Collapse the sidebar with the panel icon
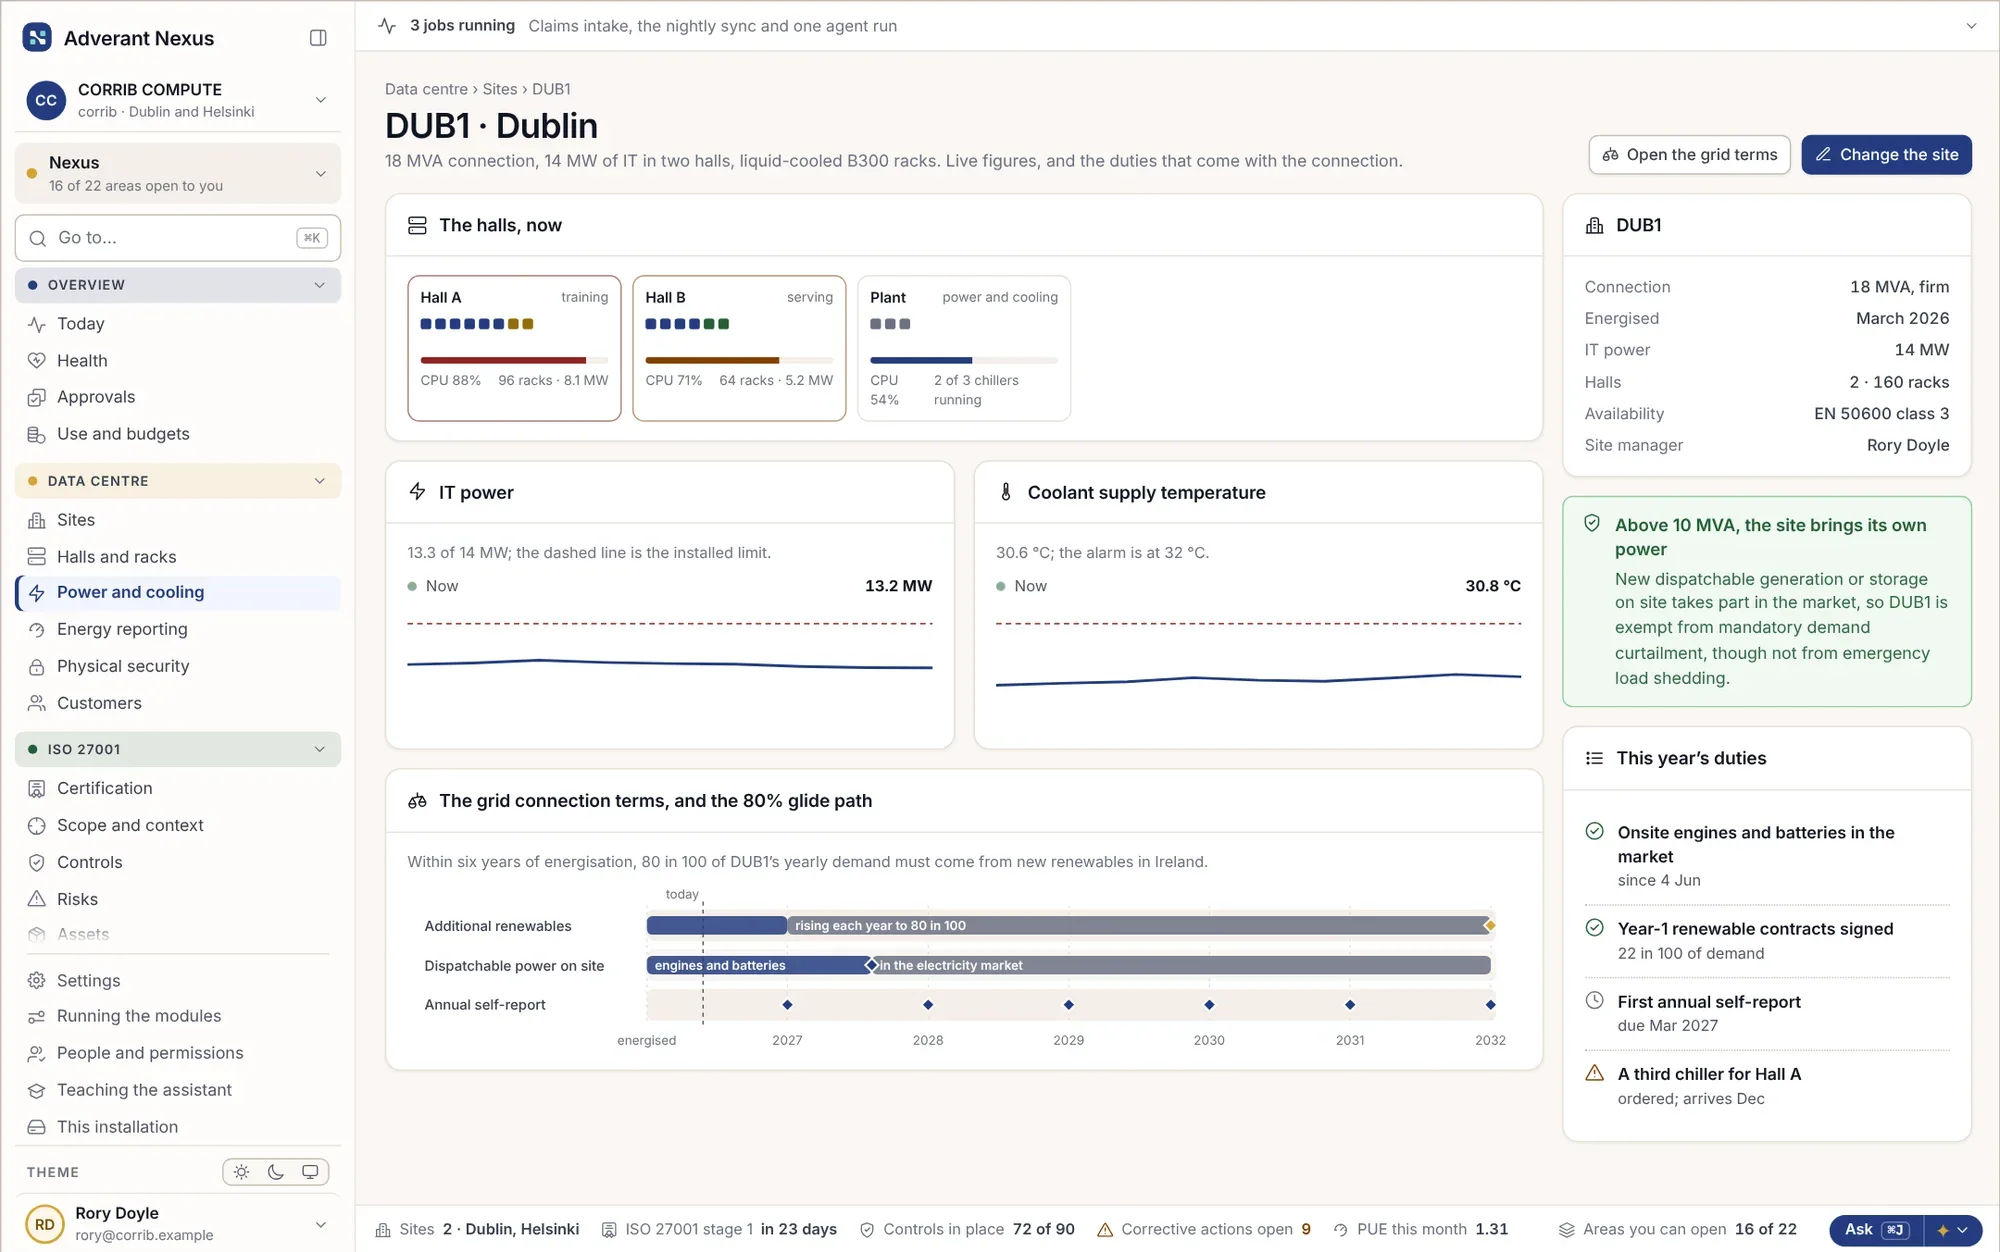This screenshot has width=2000, height=1252. (x=318, y=38)
